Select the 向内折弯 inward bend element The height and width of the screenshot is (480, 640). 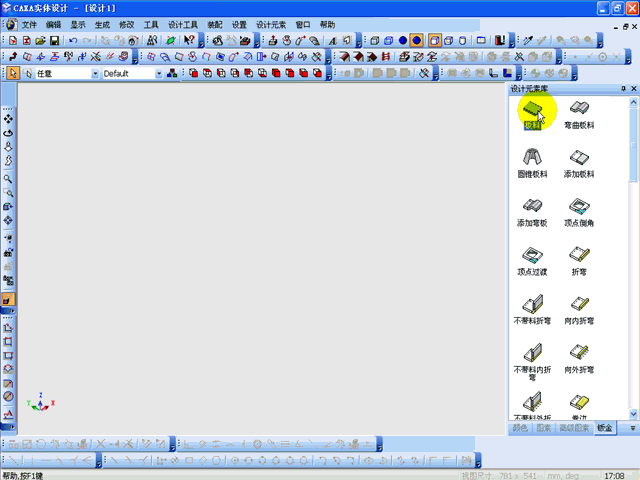579,310
